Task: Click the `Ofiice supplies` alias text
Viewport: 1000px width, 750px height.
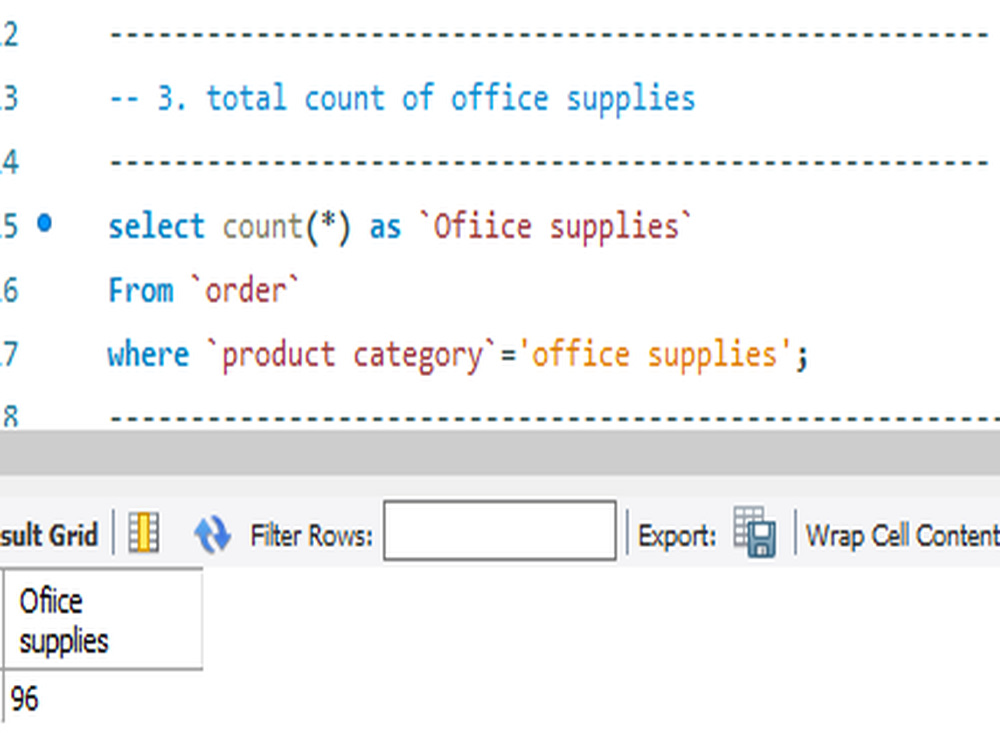Action: click(x=555, y=227)
